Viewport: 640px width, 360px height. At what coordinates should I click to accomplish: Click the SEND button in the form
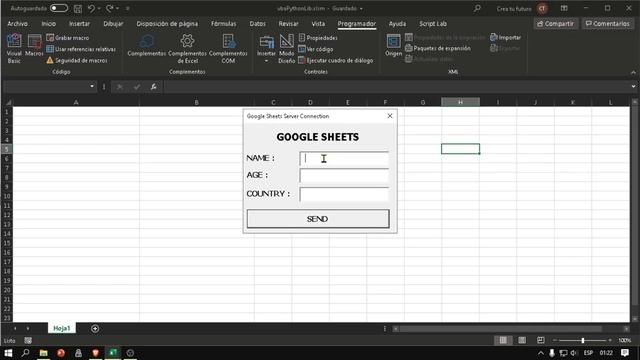[x=318, y=219]
